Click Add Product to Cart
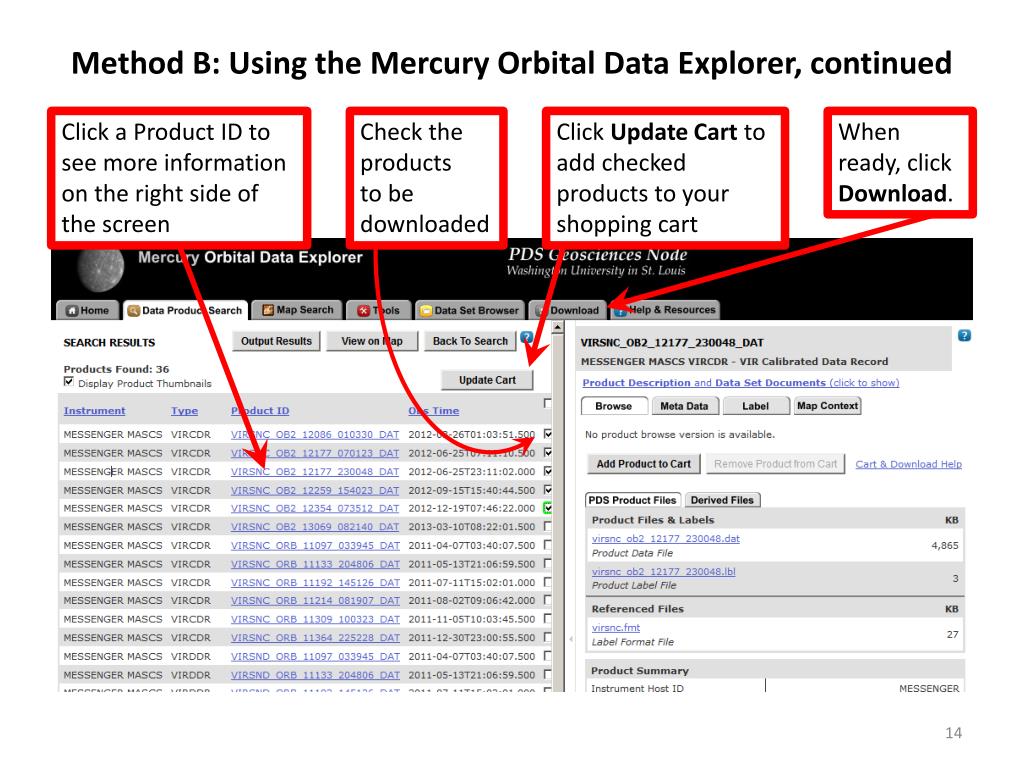The height and width of the screenshot is (768, 1024). tap(643, 464)
